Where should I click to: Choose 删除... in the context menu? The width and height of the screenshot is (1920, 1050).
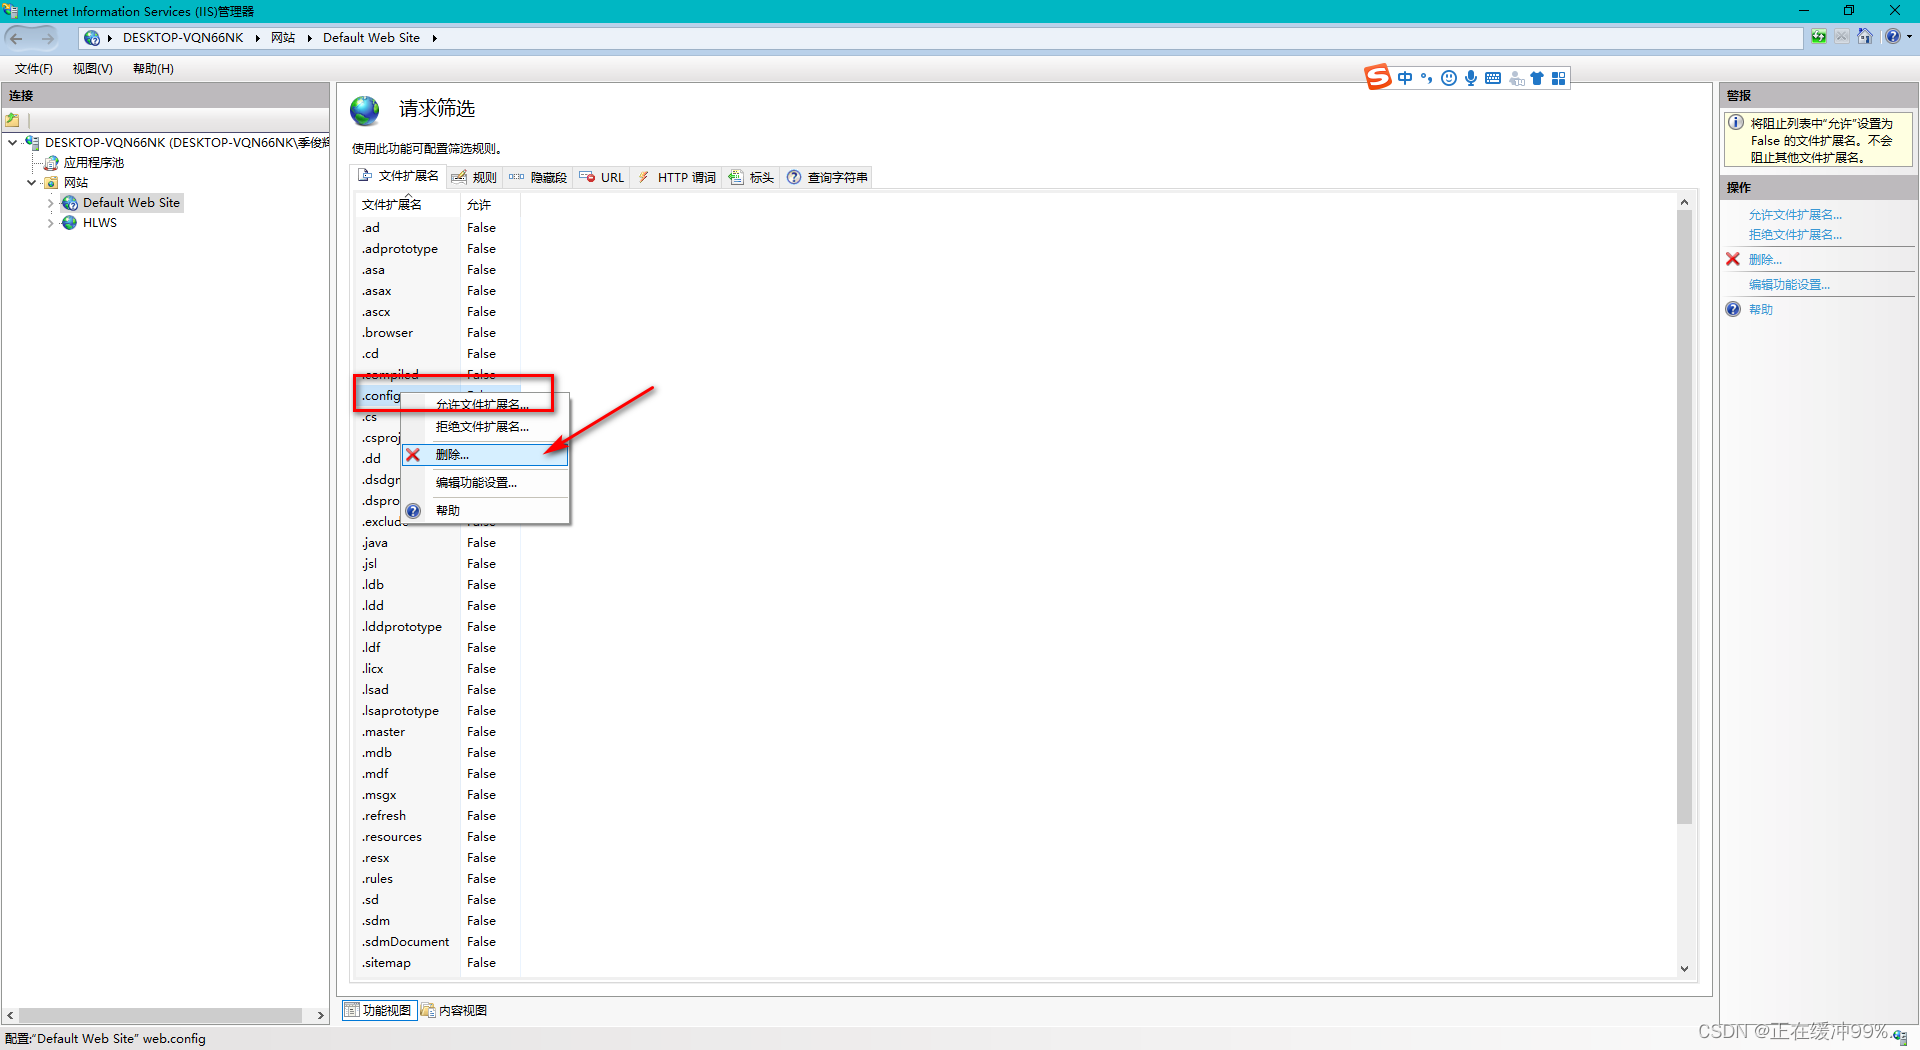485,455
